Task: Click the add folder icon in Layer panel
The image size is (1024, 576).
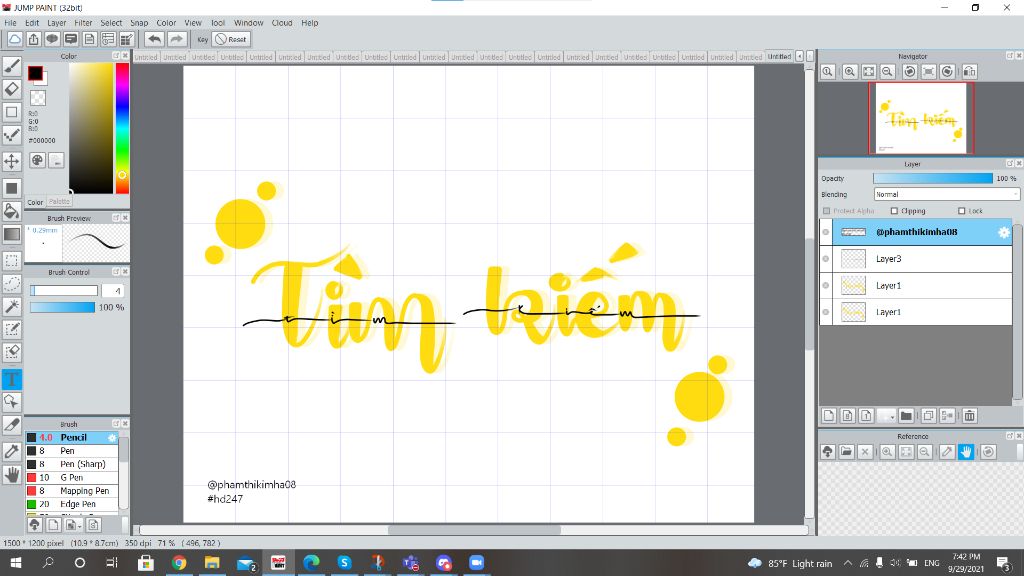Action: click(906, 416)
